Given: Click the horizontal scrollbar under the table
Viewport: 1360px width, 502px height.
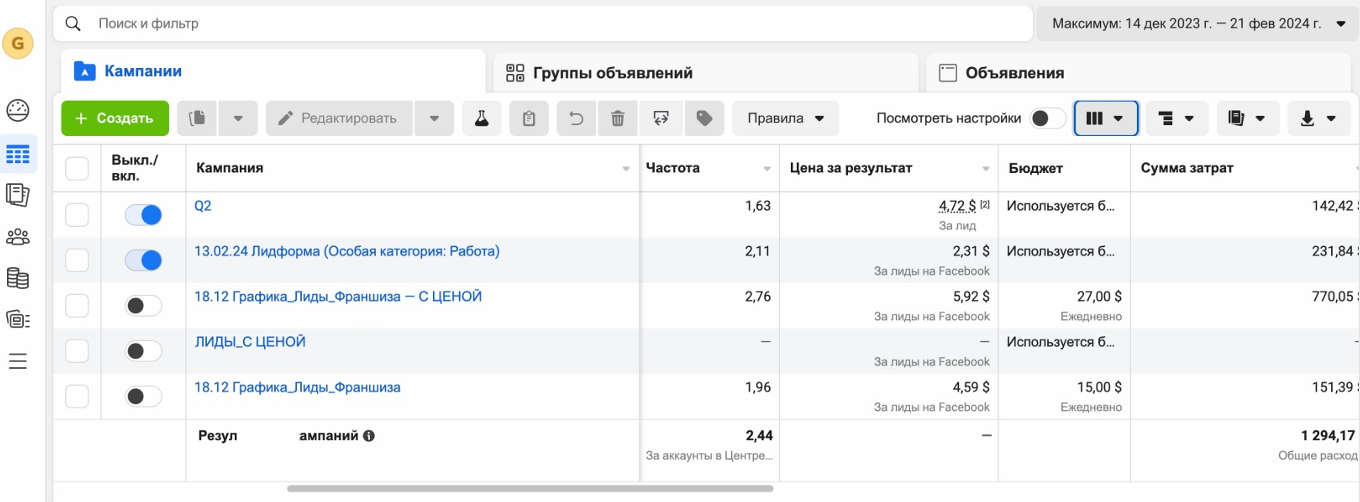Looking at the screenshot, I should [530, 489].
